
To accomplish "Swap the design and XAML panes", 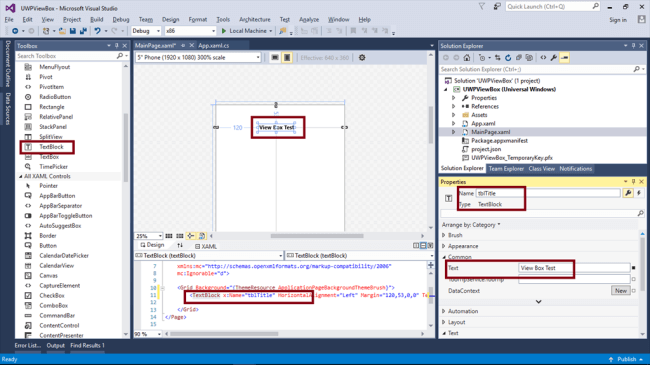I will (x=180, y=246).
